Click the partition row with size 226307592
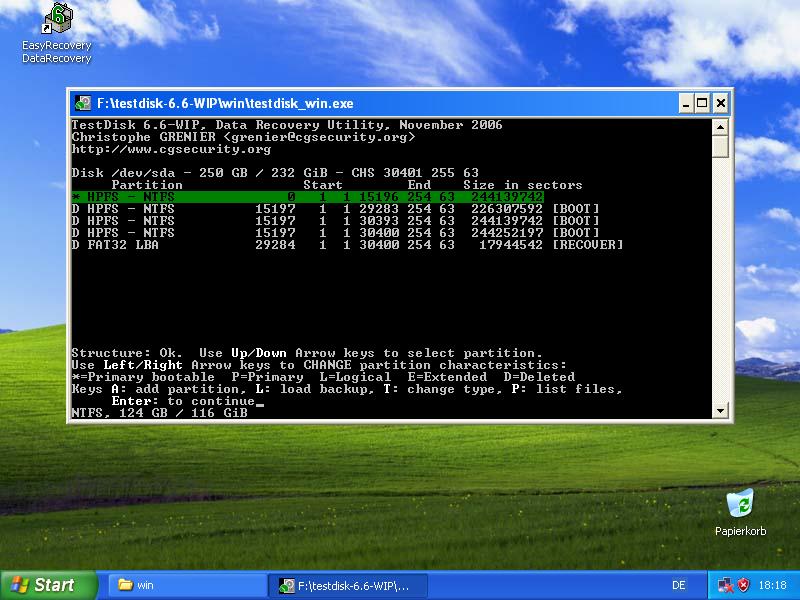Screen dimensions: 800x600 (336, 209)
